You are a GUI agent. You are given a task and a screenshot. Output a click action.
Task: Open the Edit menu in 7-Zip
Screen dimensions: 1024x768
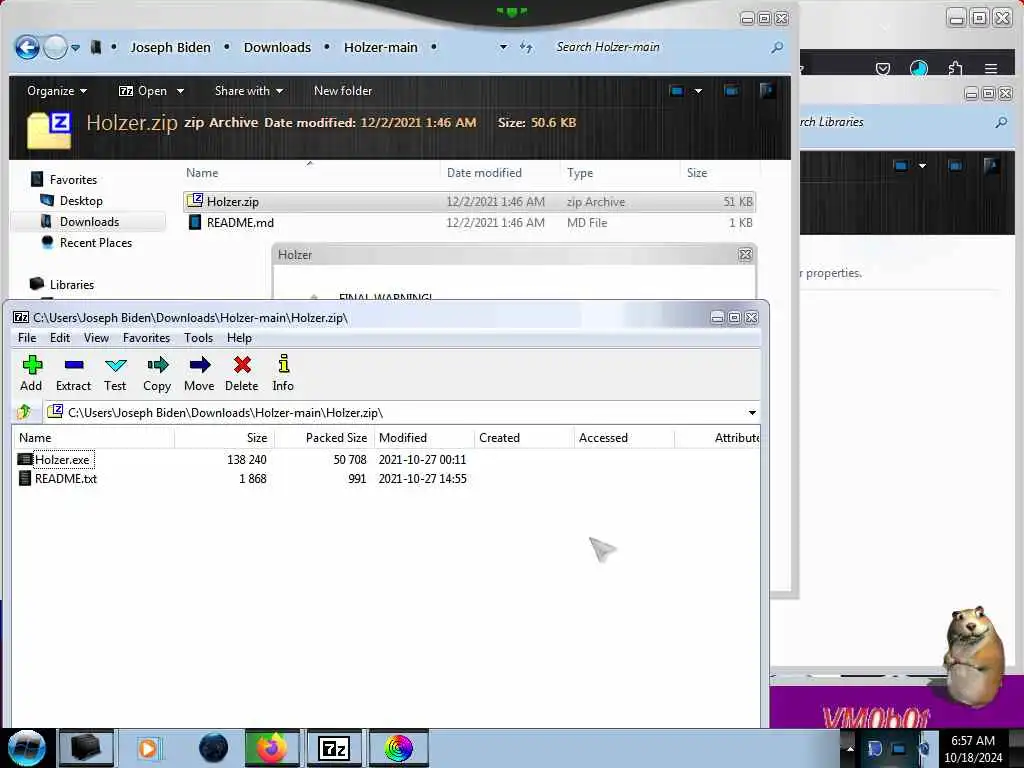coord(59,338)
